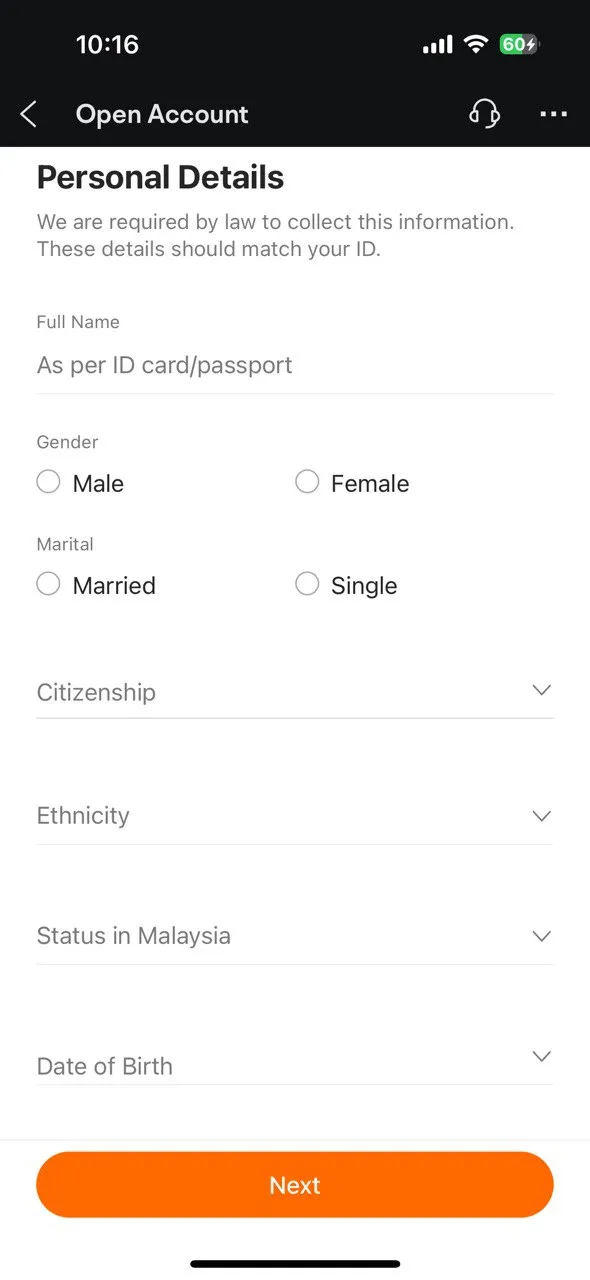Tap the battery indicator in status bar
Image resolution: width=590 pixels, height=1280 pixels.
(x=519, y=44)
